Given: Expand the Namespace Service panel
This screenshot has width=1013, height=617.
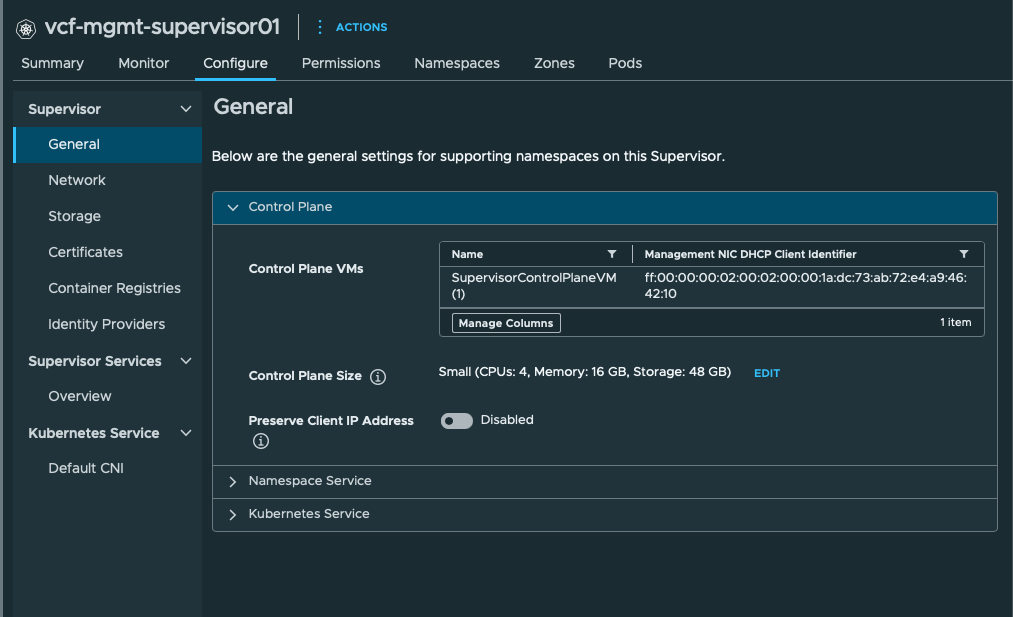Looking at the screenshot, I should 605,481.
